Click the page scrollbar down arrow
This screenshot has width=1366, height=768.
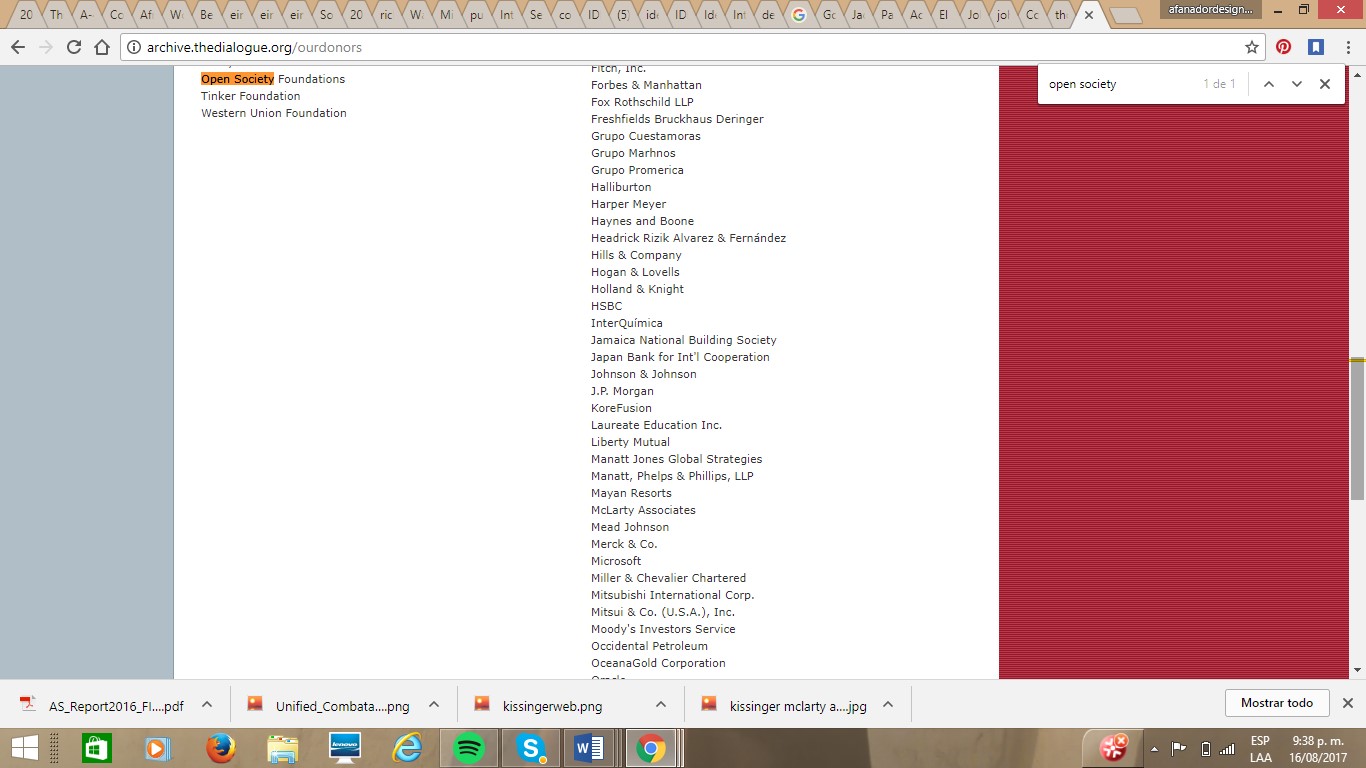(x=1357, y=670)
